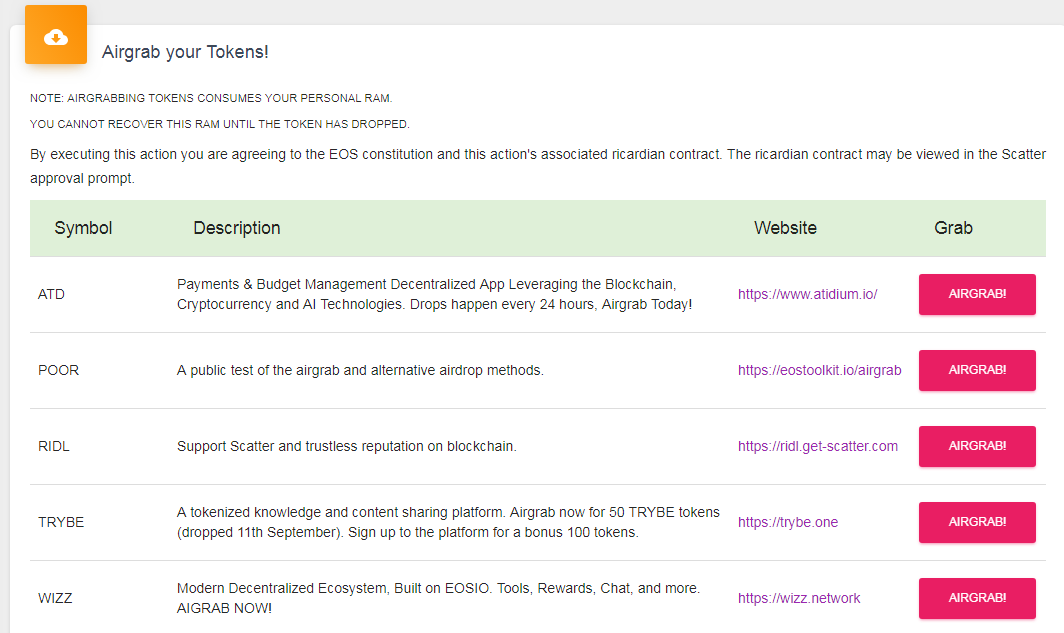Click the Website column header

(785, 228)
